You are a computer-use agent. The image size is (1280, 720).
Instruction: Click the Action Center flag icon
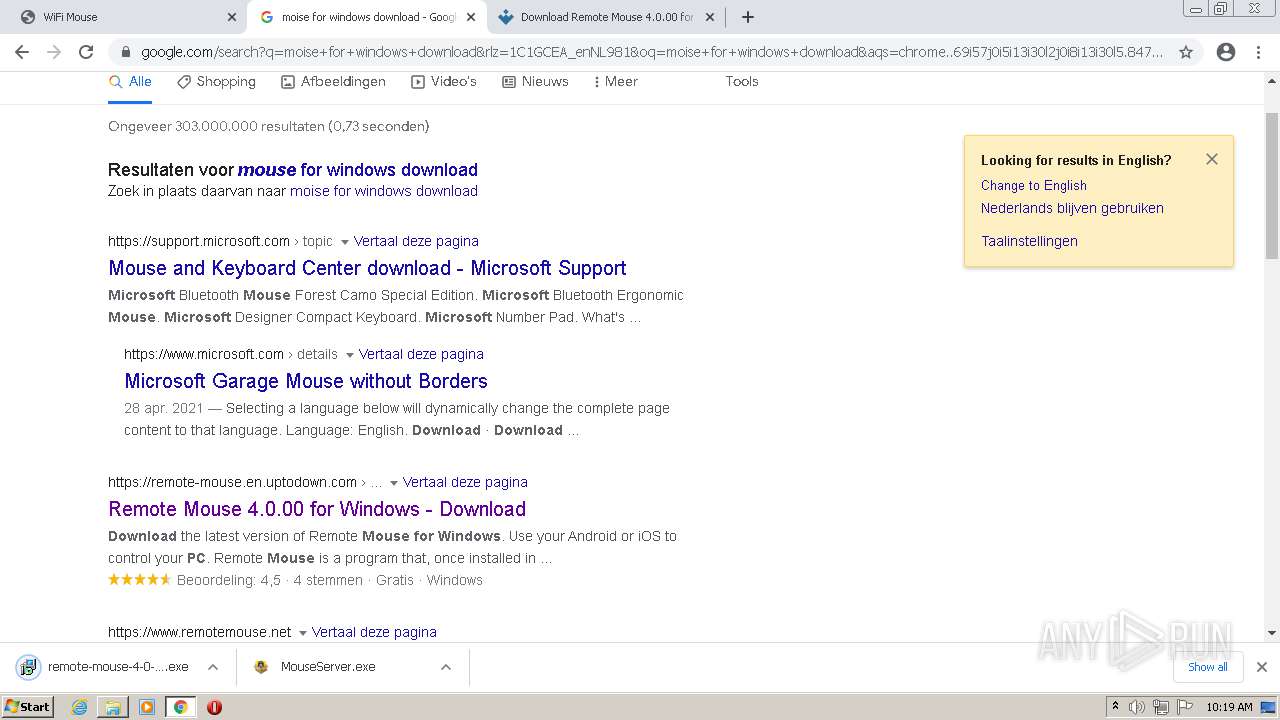1184,707
